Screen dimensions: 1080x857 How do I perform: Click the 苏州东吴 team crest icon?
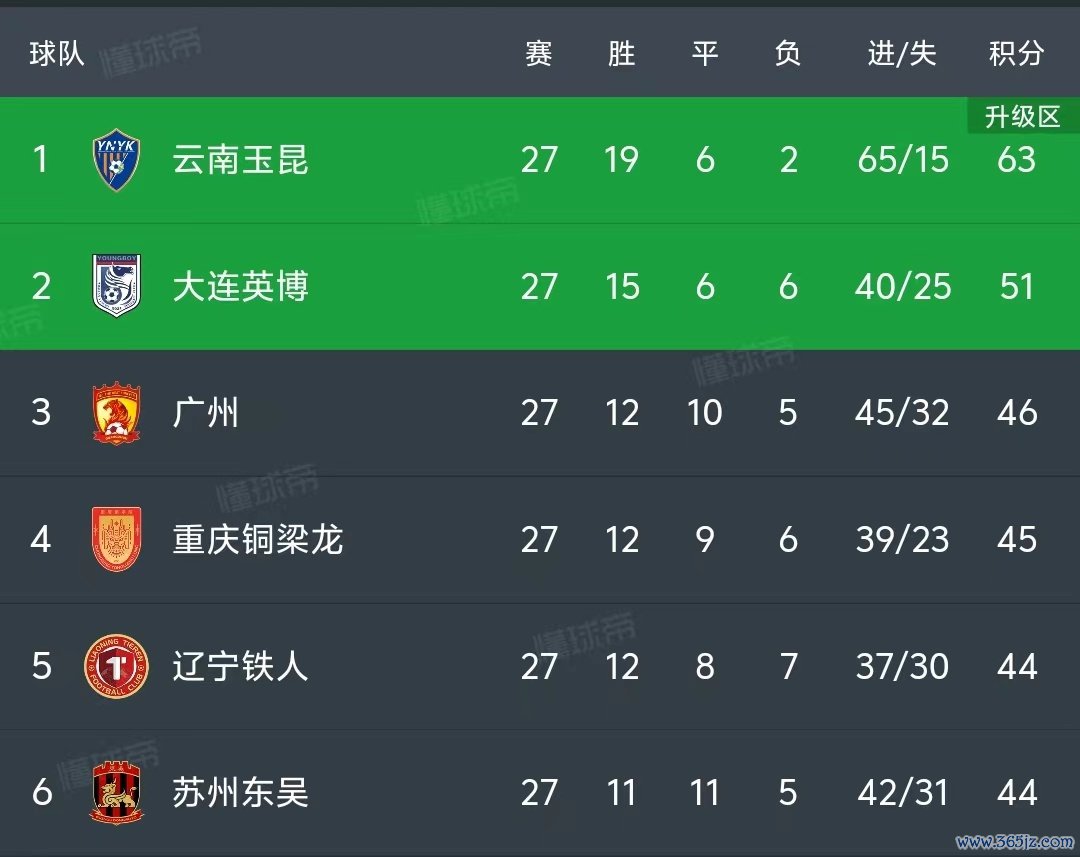116,792
